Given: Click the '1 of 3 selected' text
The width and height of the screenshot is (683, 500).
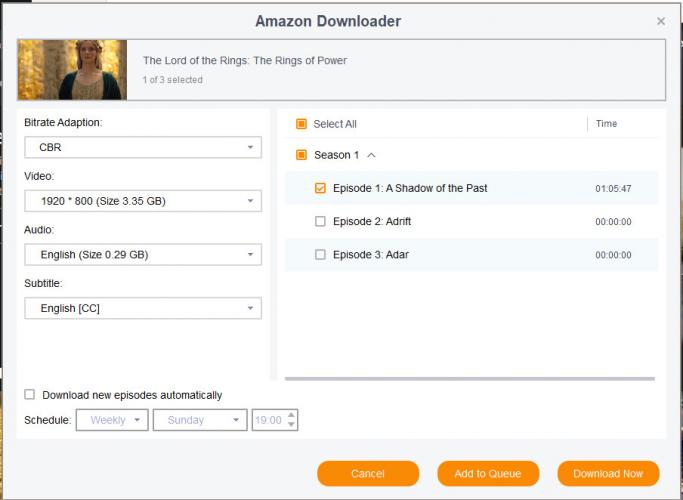Looking at the screenshot, I should tap(172, 80).
